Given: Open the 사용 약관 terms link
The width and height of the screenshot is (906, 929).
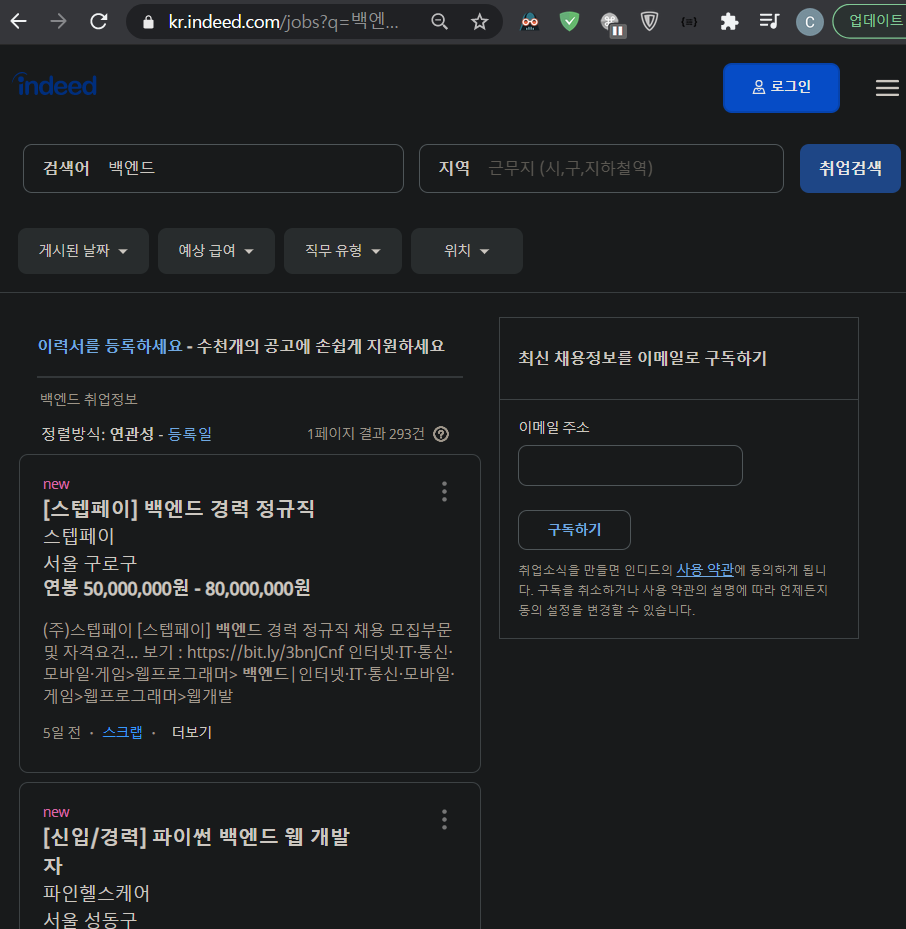Looking at the screenshot, I should (x=705, y=570).
